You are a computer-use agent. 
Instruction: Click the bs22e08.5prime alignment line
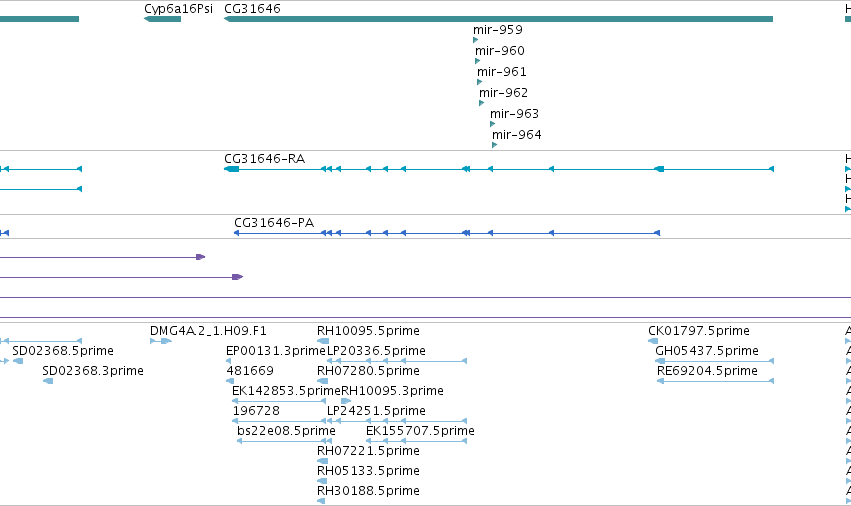[284, 441]
